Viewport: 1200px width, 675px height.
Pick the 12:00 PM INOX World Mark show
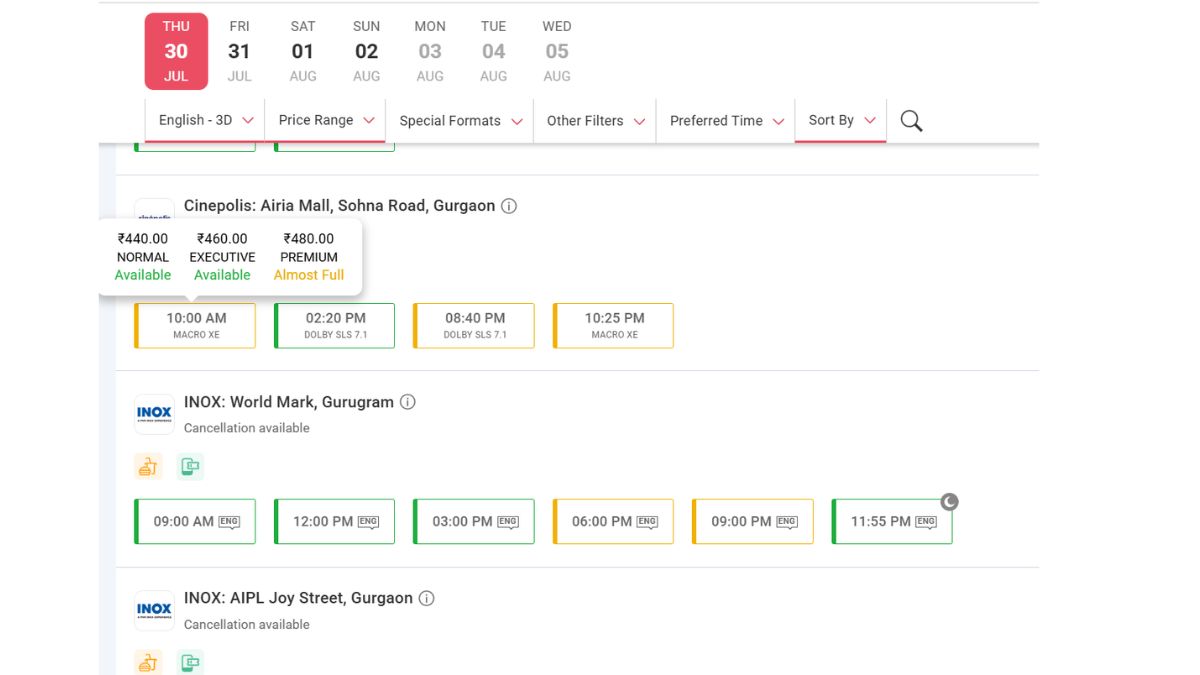335,522
